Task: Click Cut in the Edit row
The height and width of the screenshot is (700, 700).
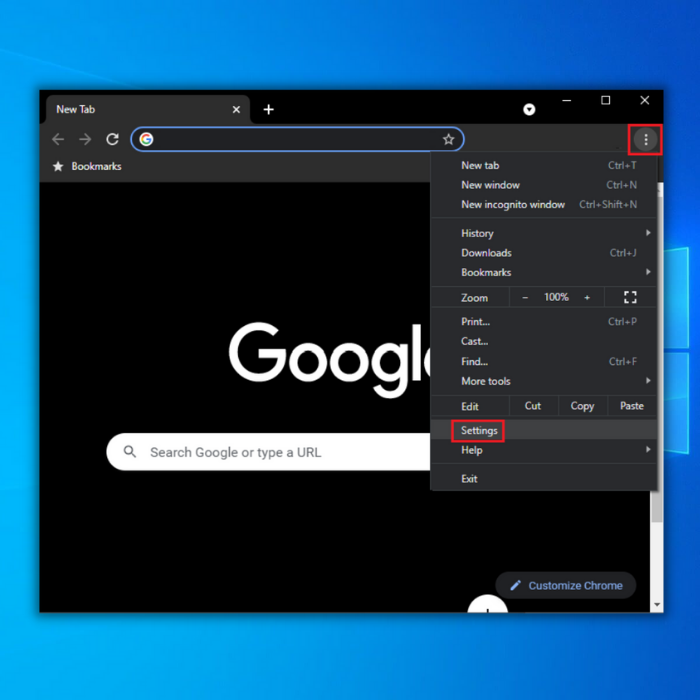Action: (x=533, y=406)
